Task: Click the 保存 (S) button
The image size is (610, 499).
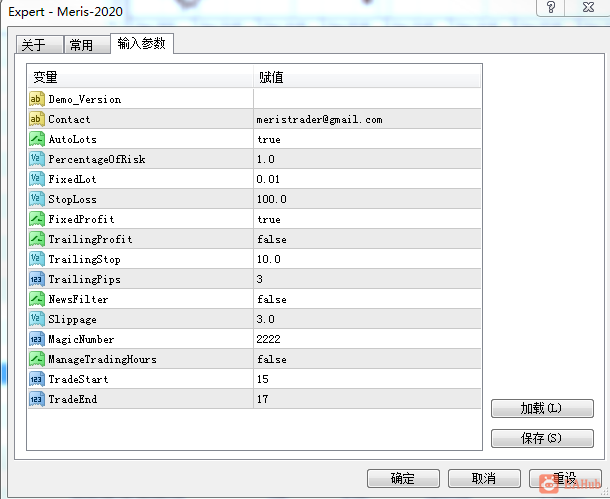Action: tap(542, 438)
